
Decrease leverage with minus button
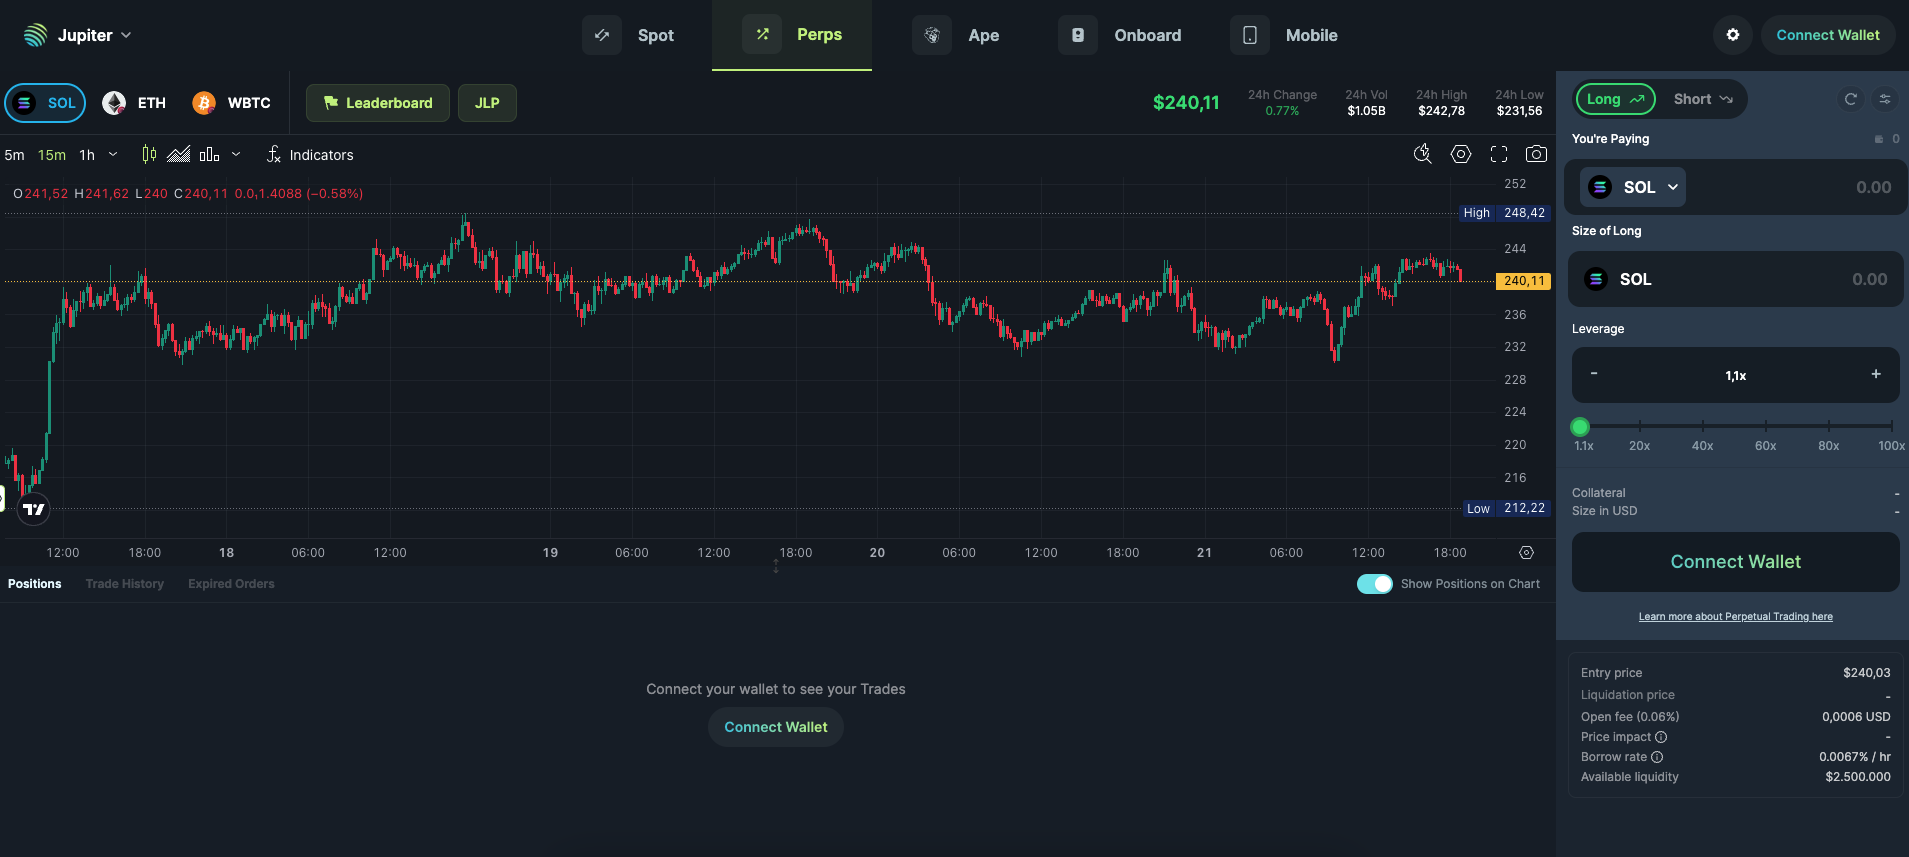[x=1594, y=374]
